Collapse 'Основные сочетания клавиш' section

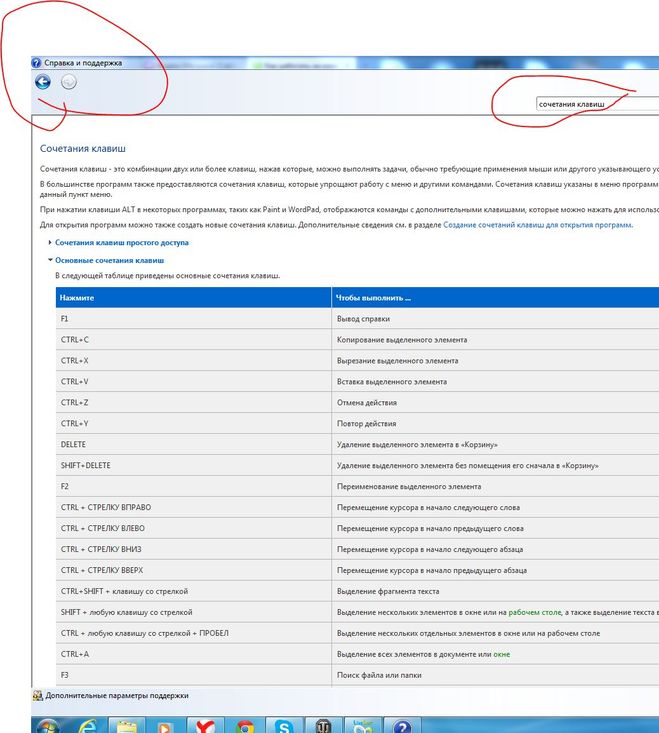coord(108,260)
